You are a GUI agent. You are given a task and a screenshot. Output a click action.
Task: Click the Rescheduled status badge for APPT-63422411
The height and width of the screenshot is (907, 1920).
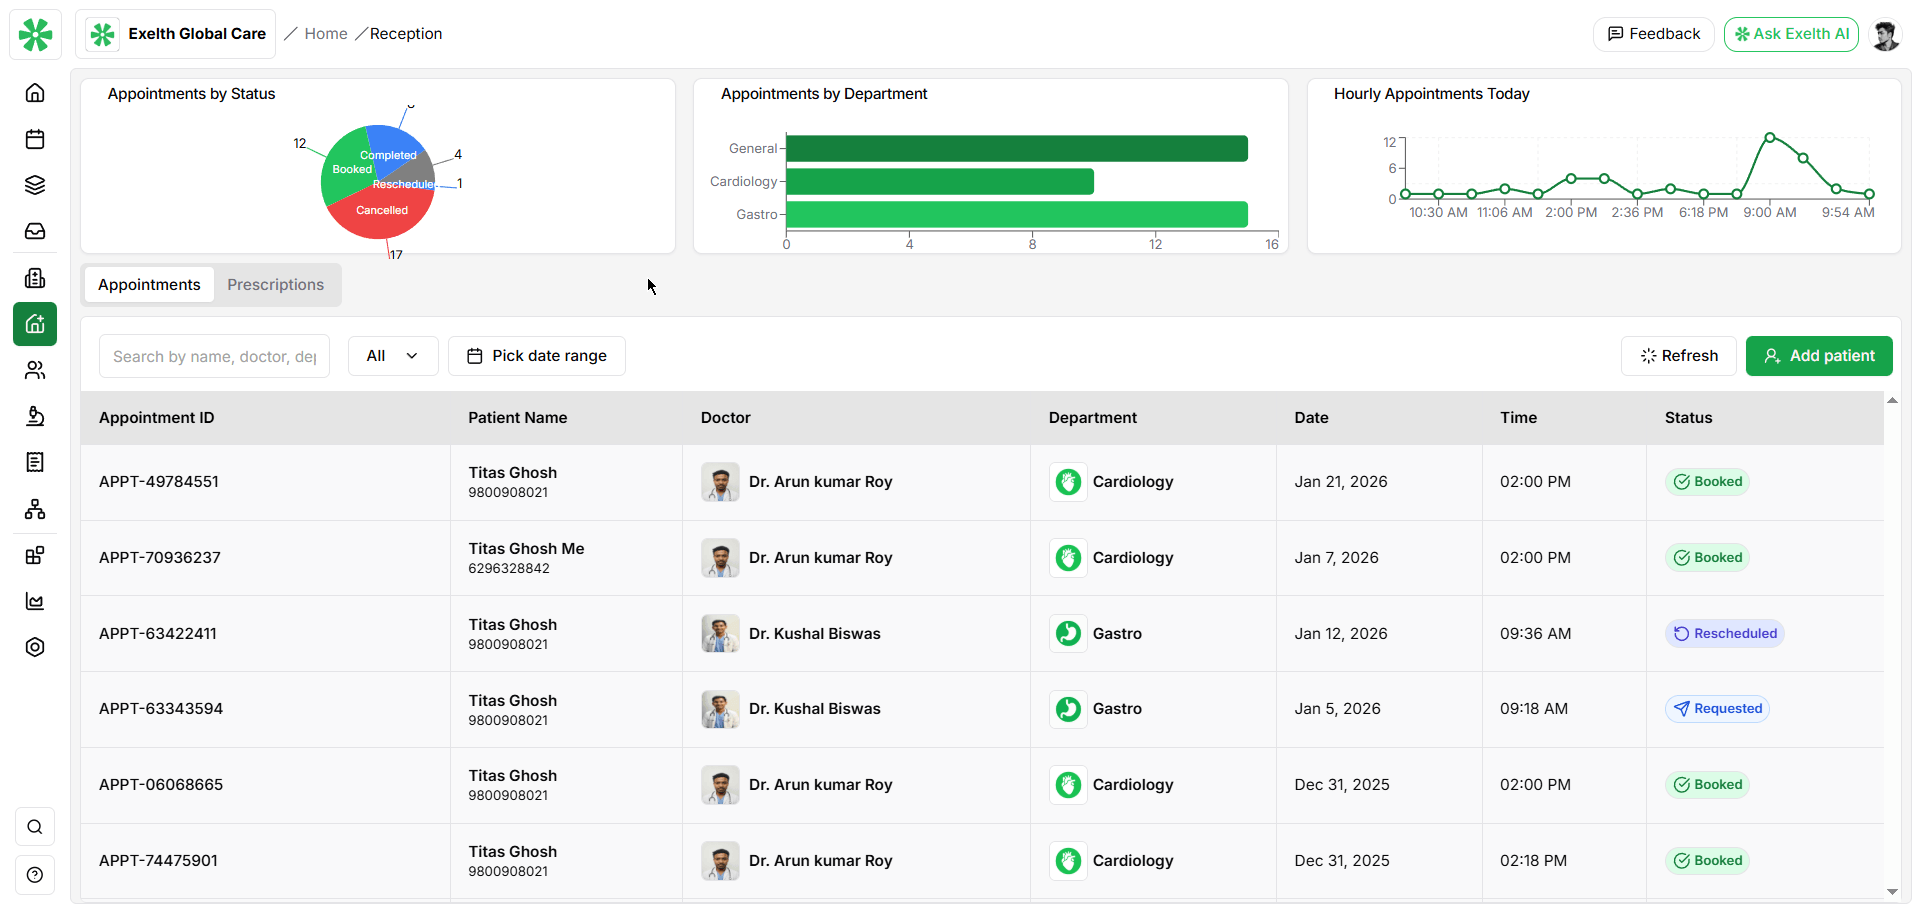point(1724,633)
